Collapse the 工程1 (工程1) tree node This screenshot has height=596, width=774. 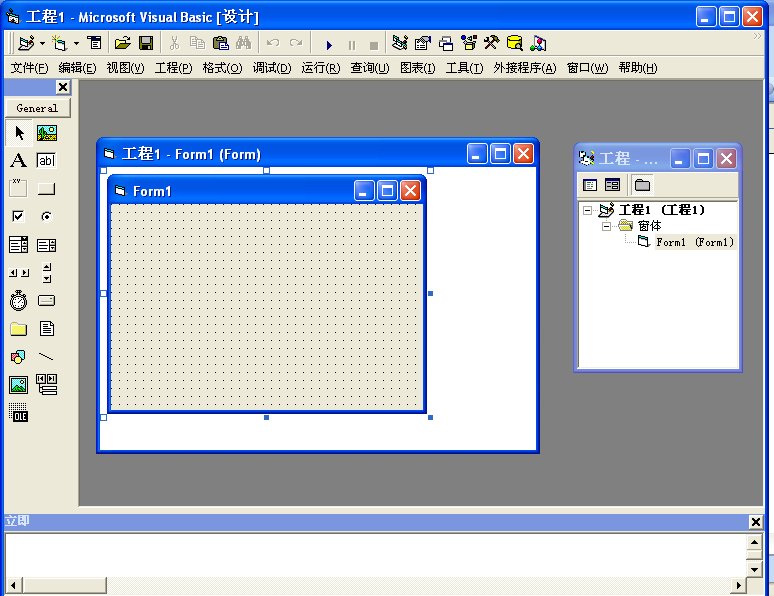click(x=587, y=210)
